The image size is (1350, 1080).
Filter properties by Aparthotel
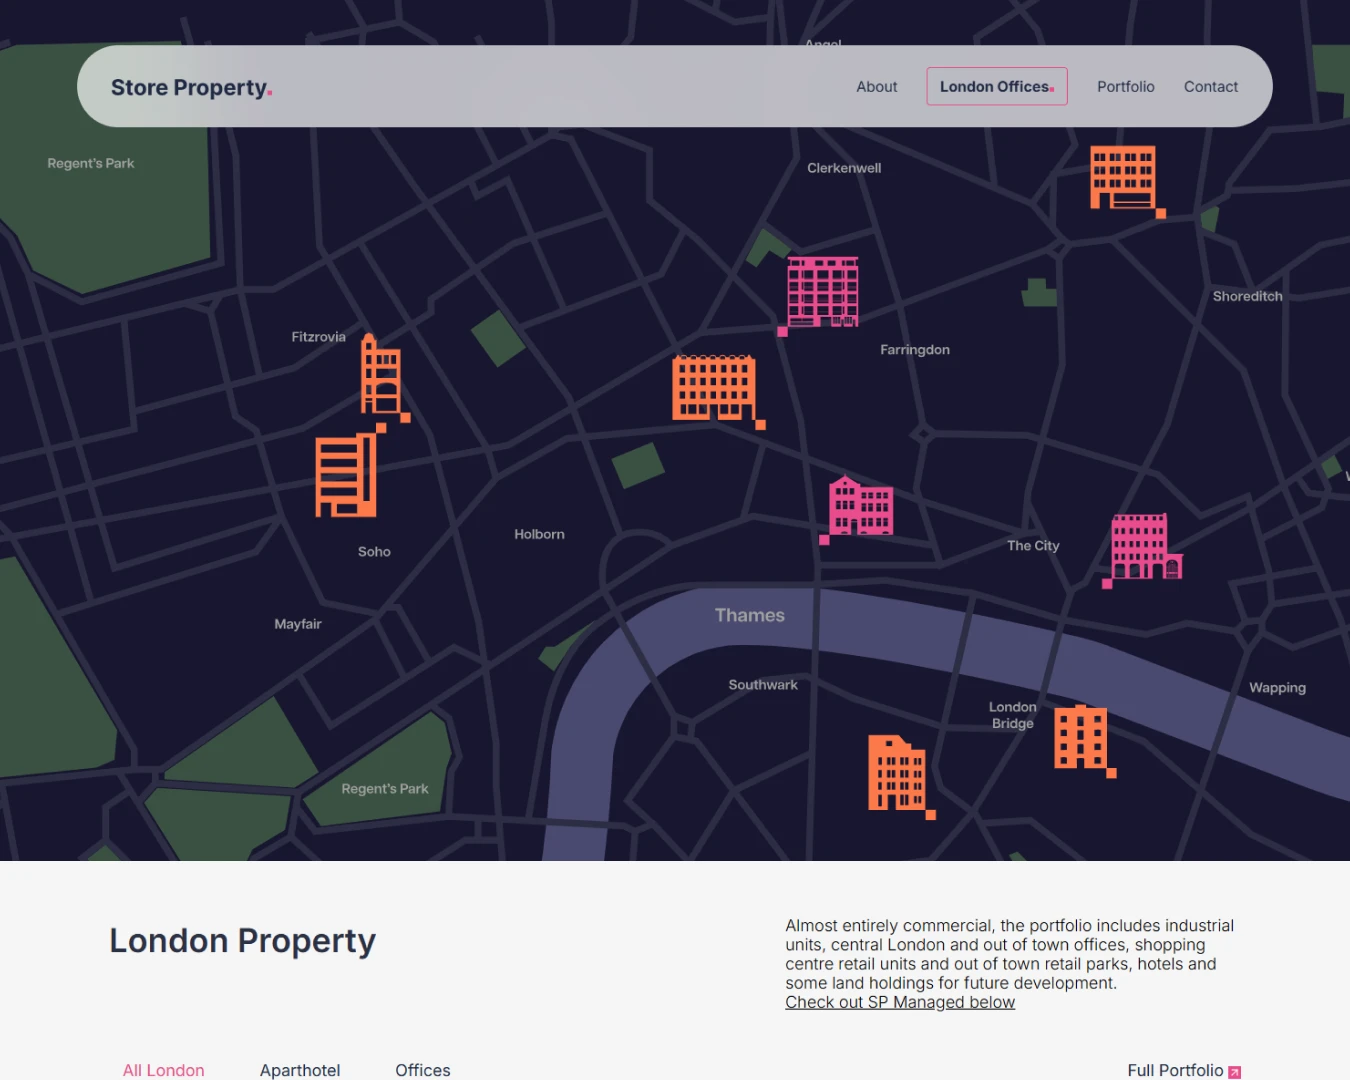coord(300,1070)
